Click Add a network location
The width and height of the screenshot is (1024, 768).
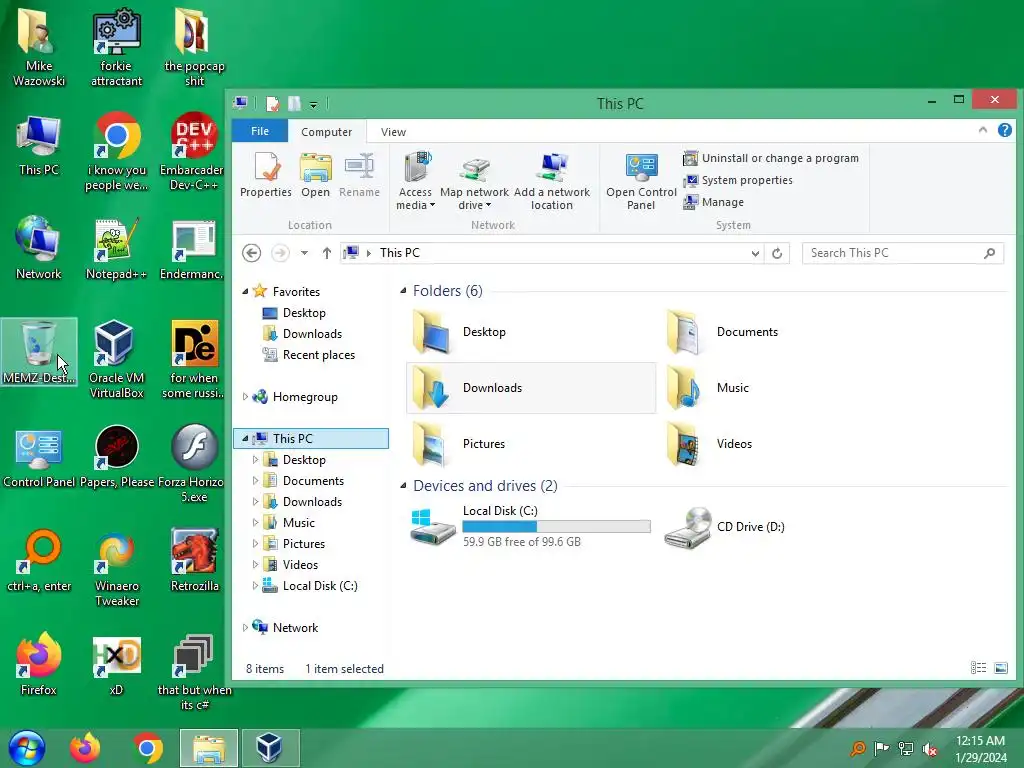(552, 181)
